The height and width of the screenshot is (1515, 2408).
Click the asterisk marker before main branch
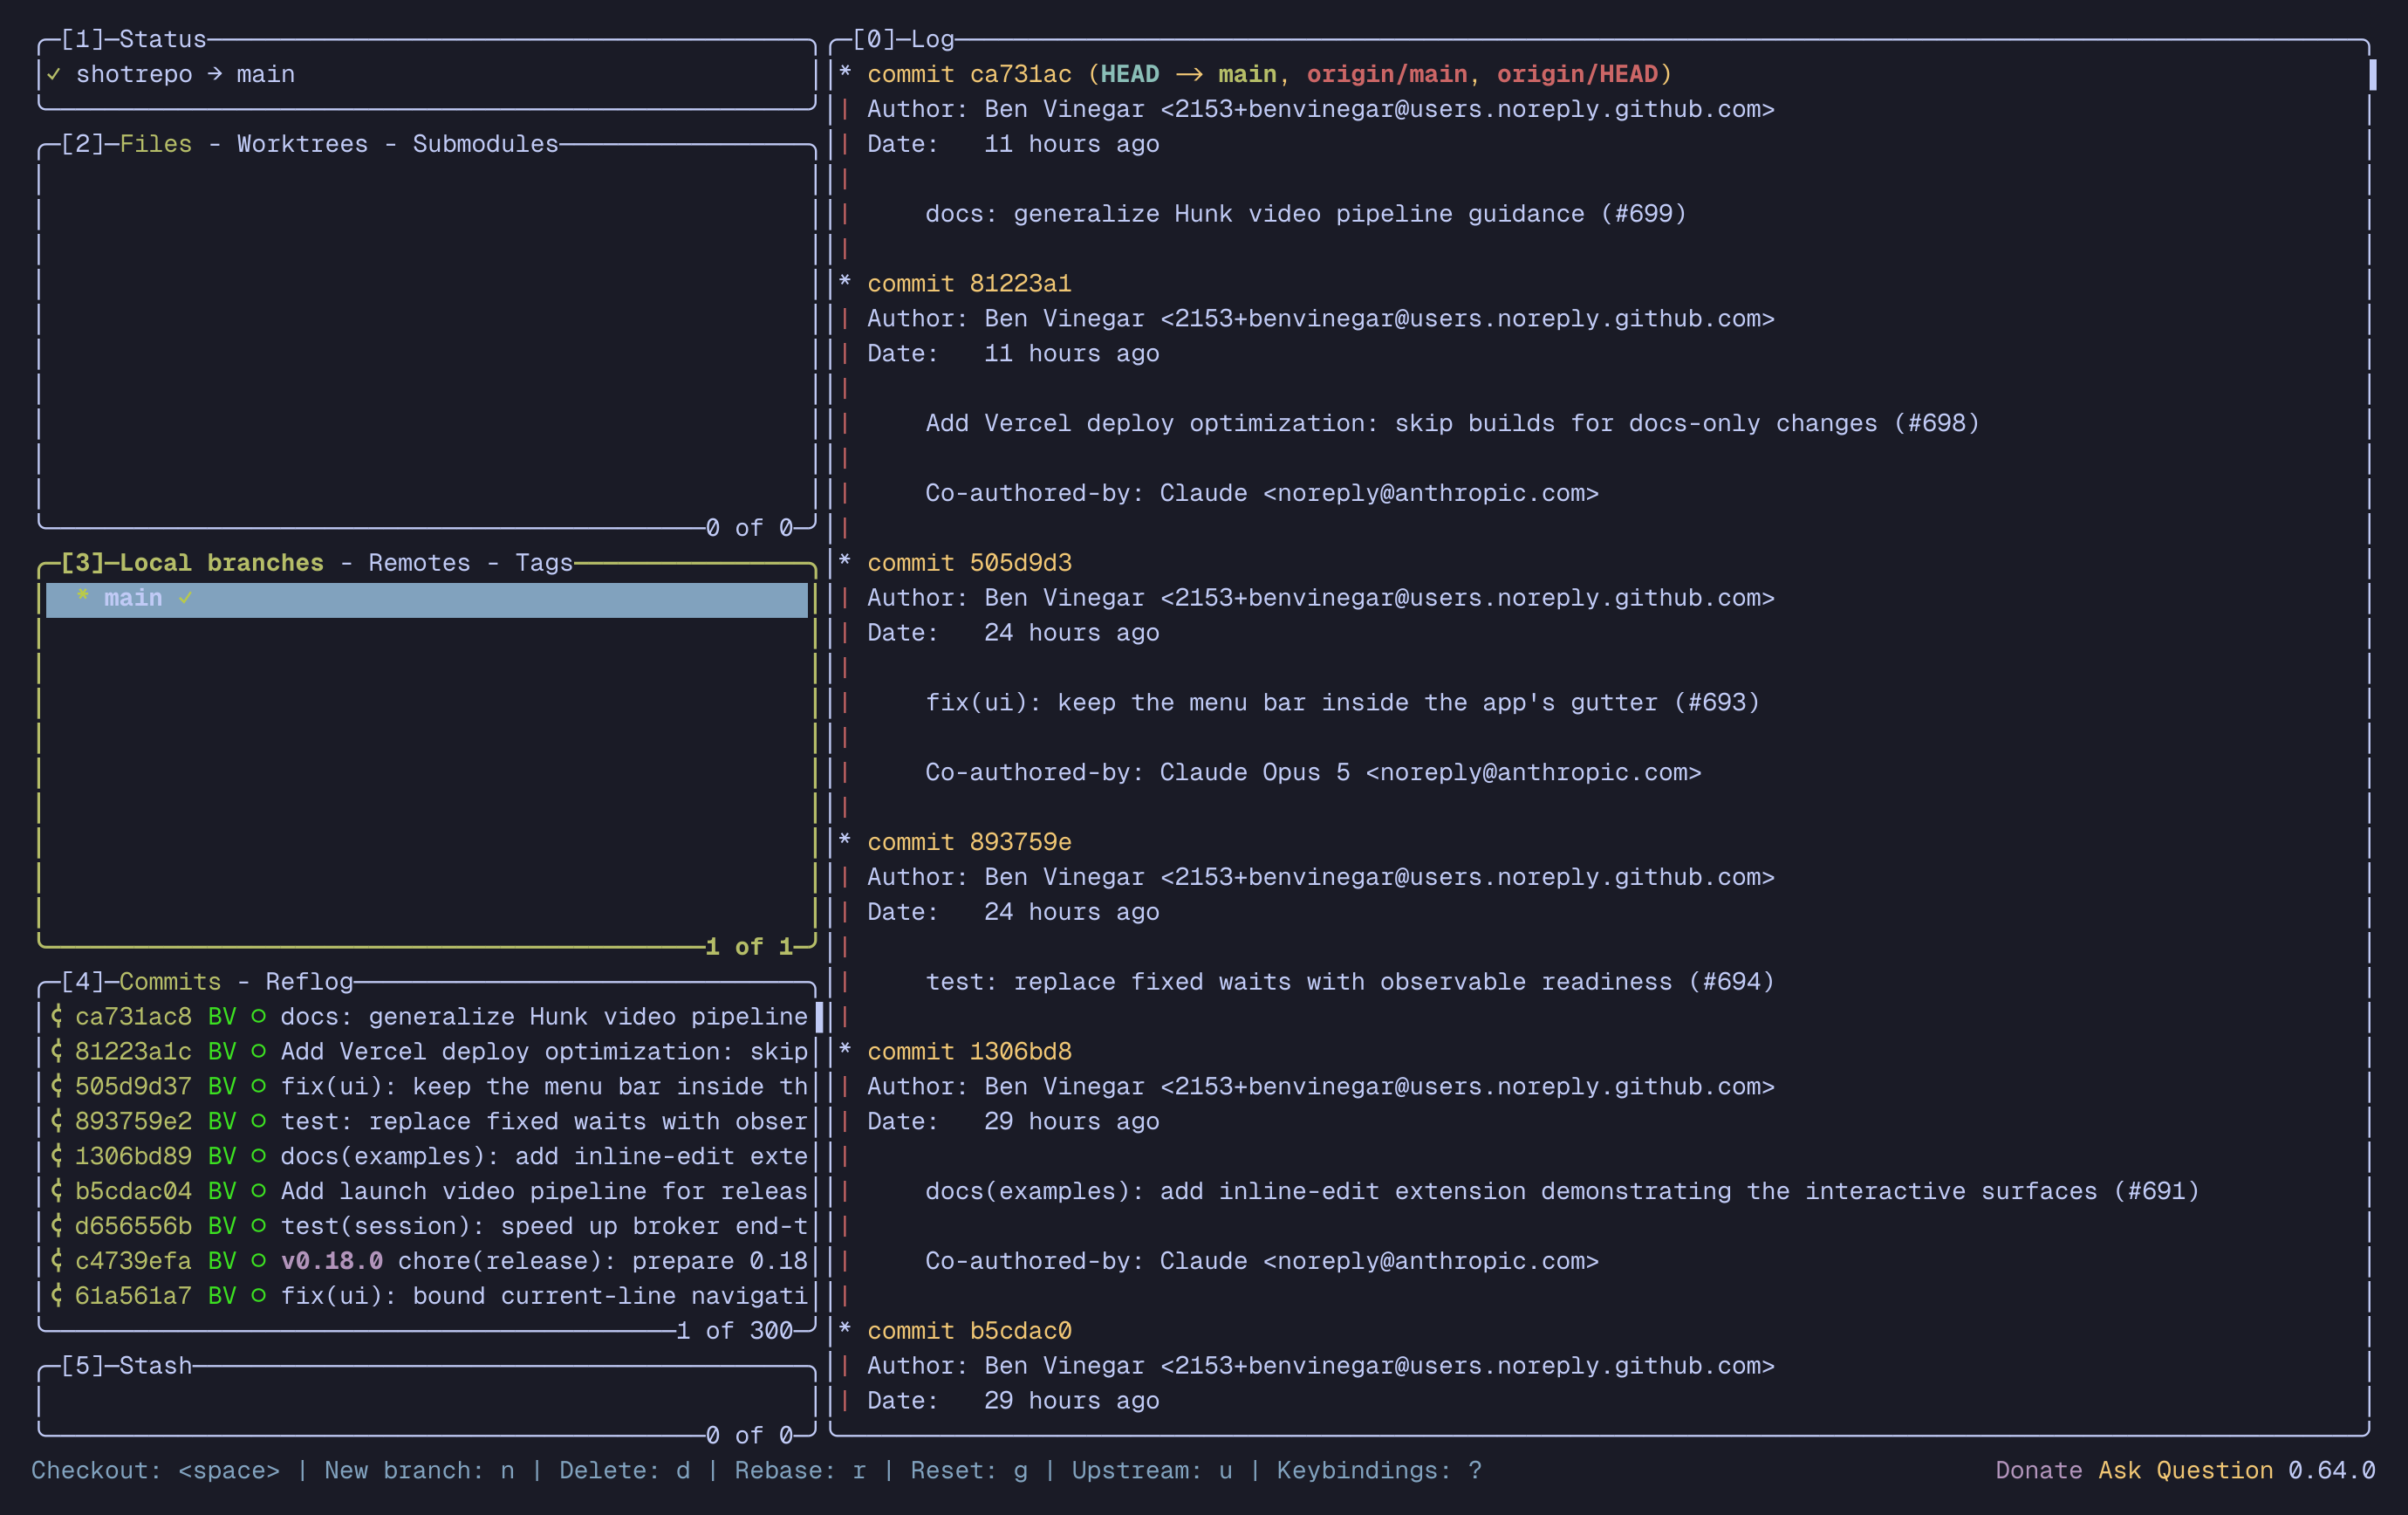pyautogui.click(x=82, y=598)
